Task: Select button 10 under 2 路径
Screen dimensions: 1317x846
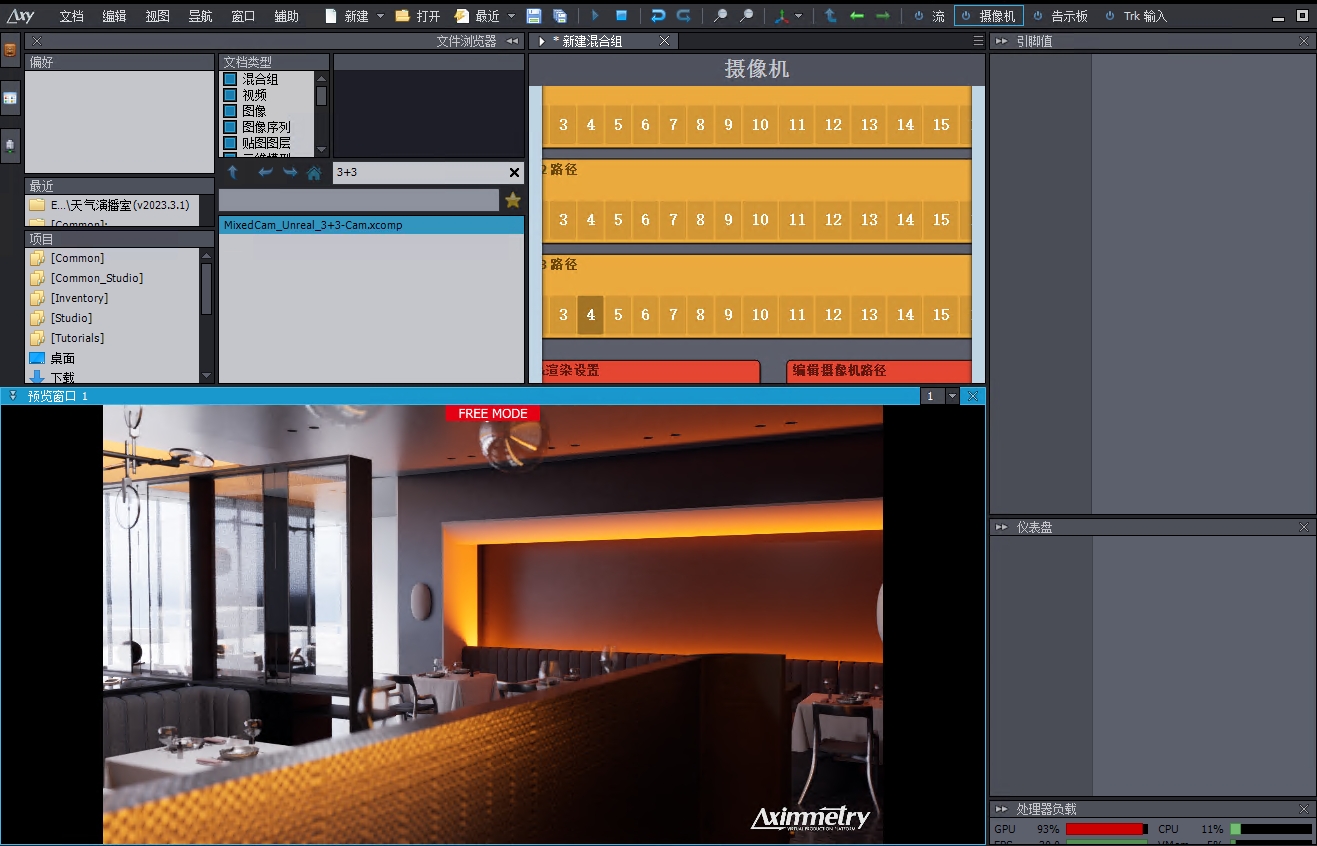Action: (760, 219)
